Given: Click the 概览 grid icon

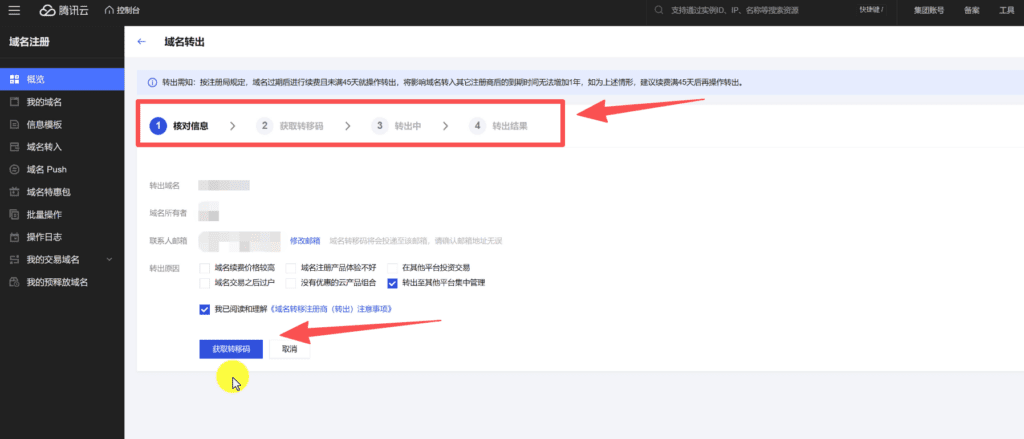Looking at the screenshot, I should [x=14, y=79].
